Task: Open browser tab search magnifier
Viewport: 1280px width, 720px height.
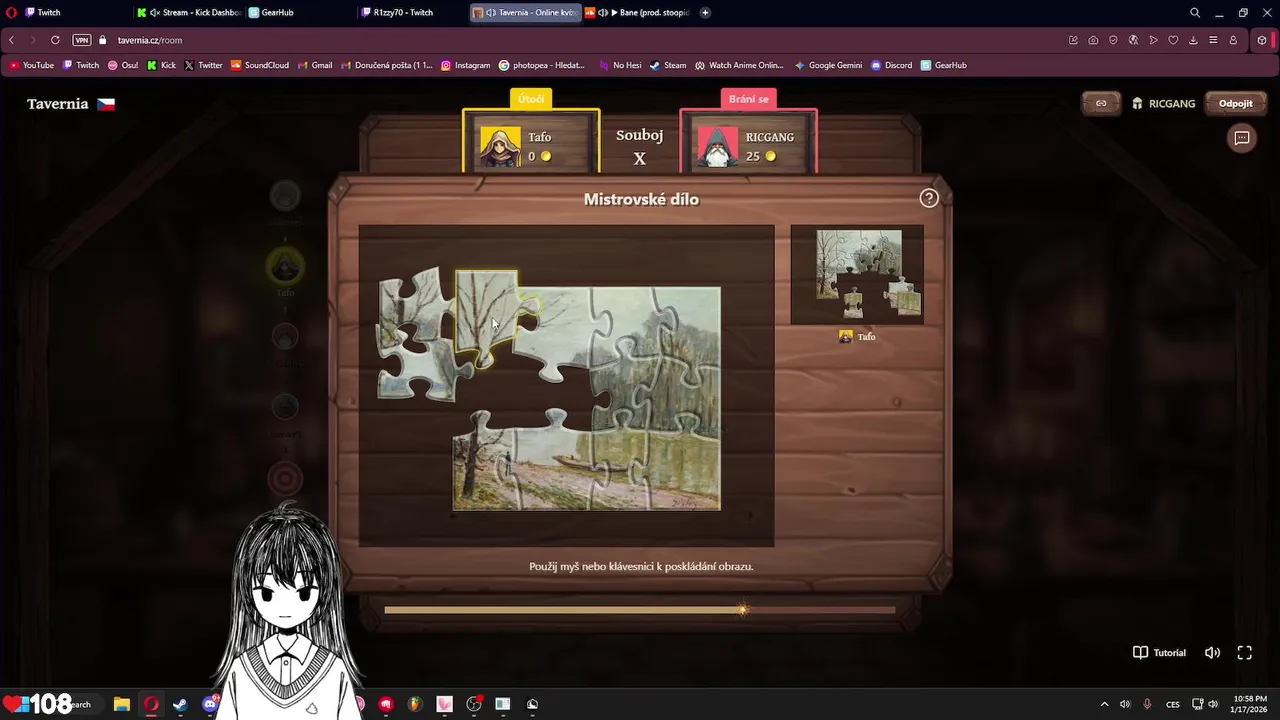Action: coord(1195,13)
